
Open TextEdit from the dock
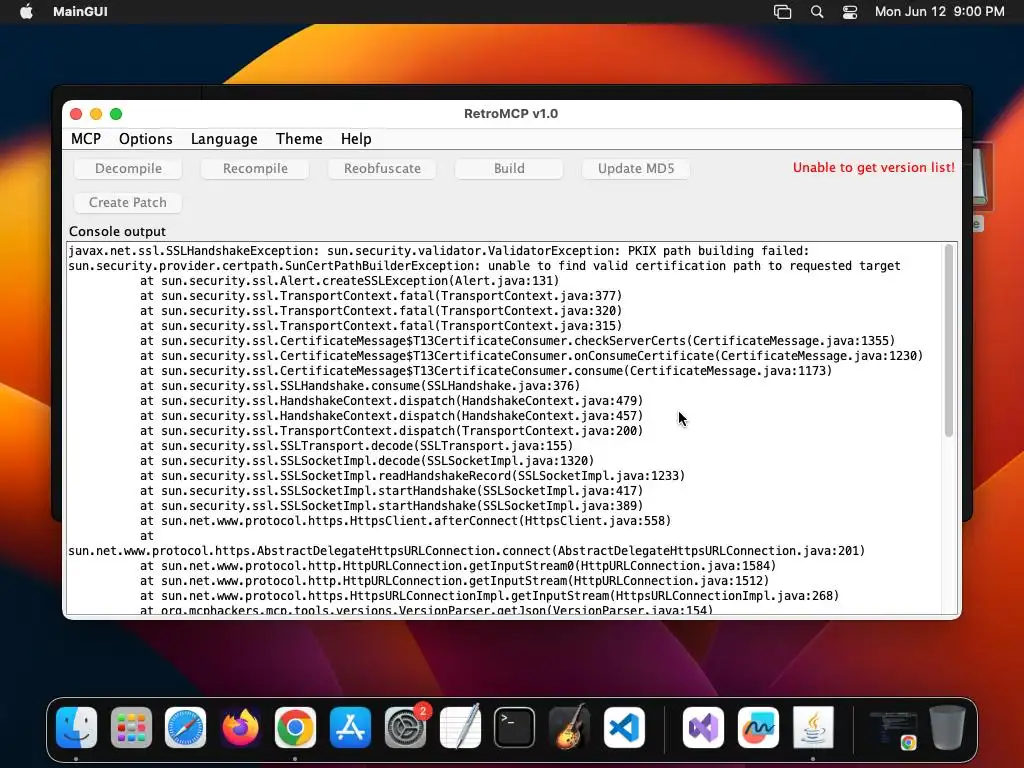point(460,727)
